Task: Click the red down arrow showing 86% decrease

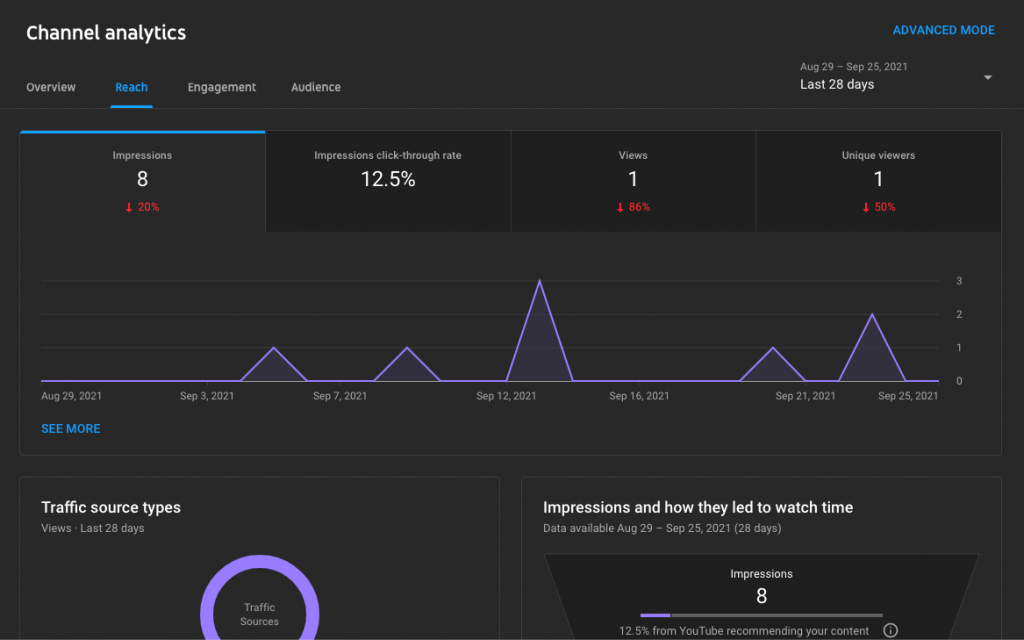Action: tap(620, 207)
